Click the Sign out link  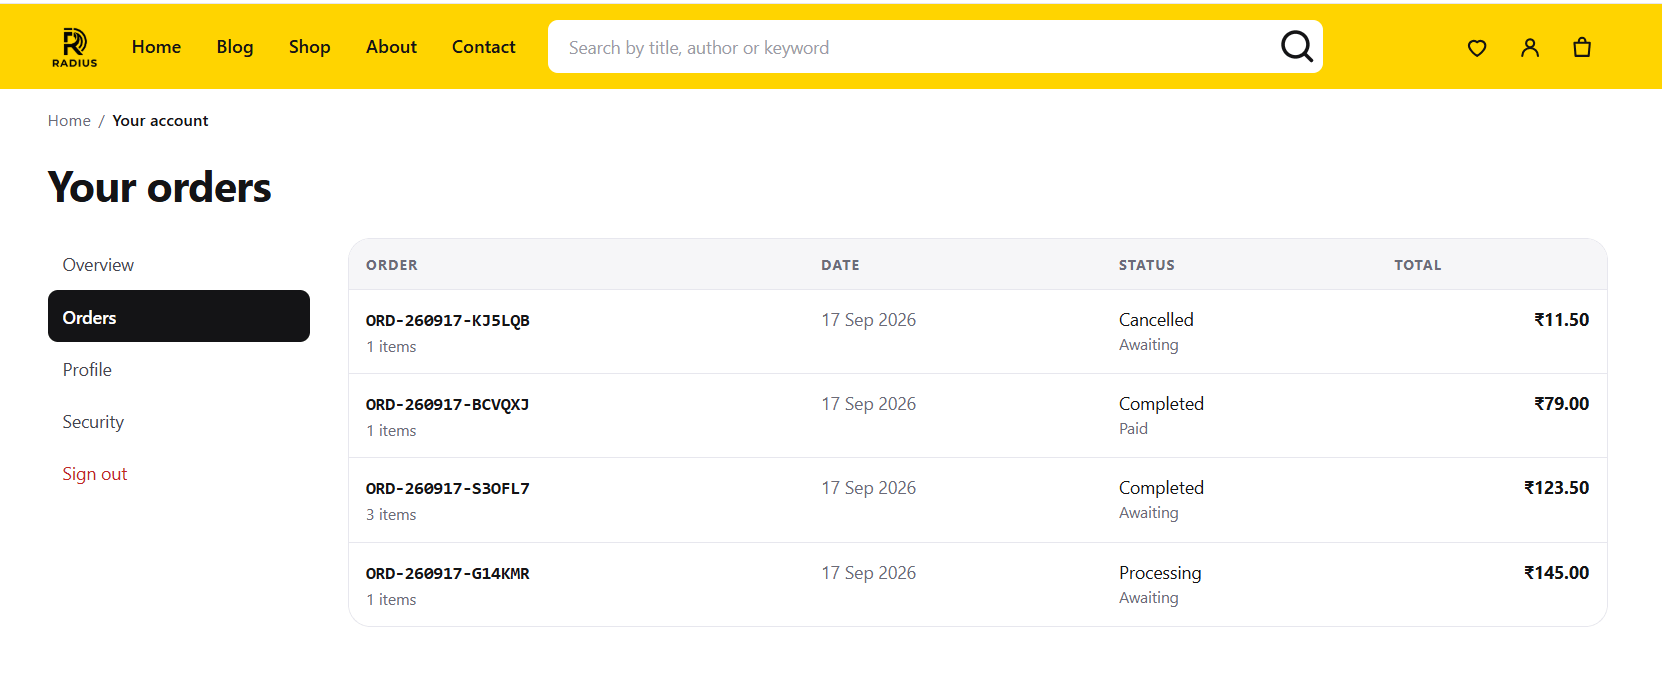click(x=95, y=474)
